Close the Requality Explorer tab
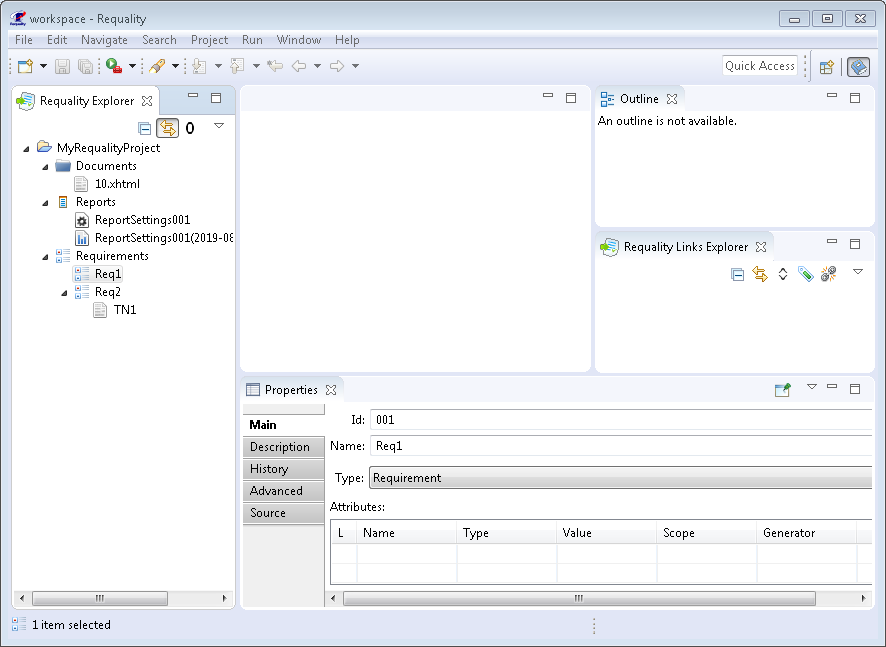This screenshot has width=886, height=647. (x=147, y=101)
